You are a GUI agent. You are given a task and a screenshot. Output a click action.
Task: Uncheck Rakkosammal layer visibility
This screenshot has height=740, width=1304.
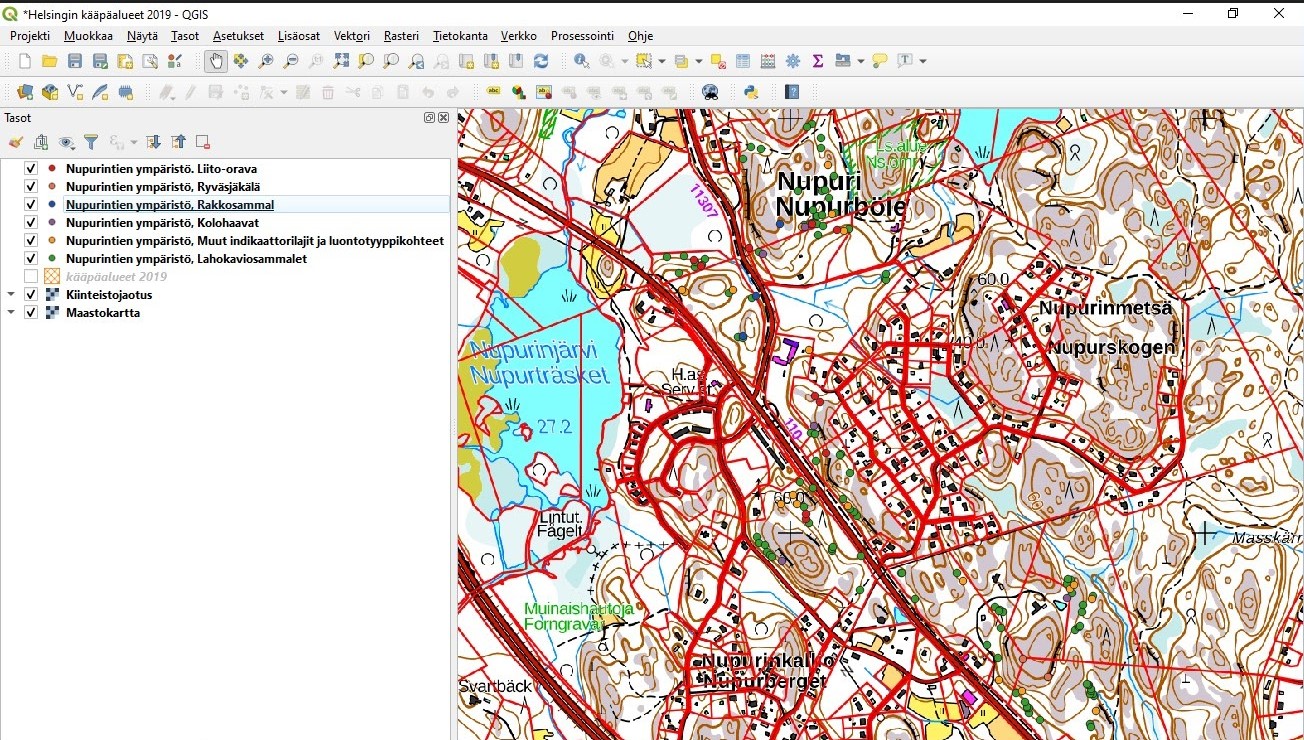31,205
